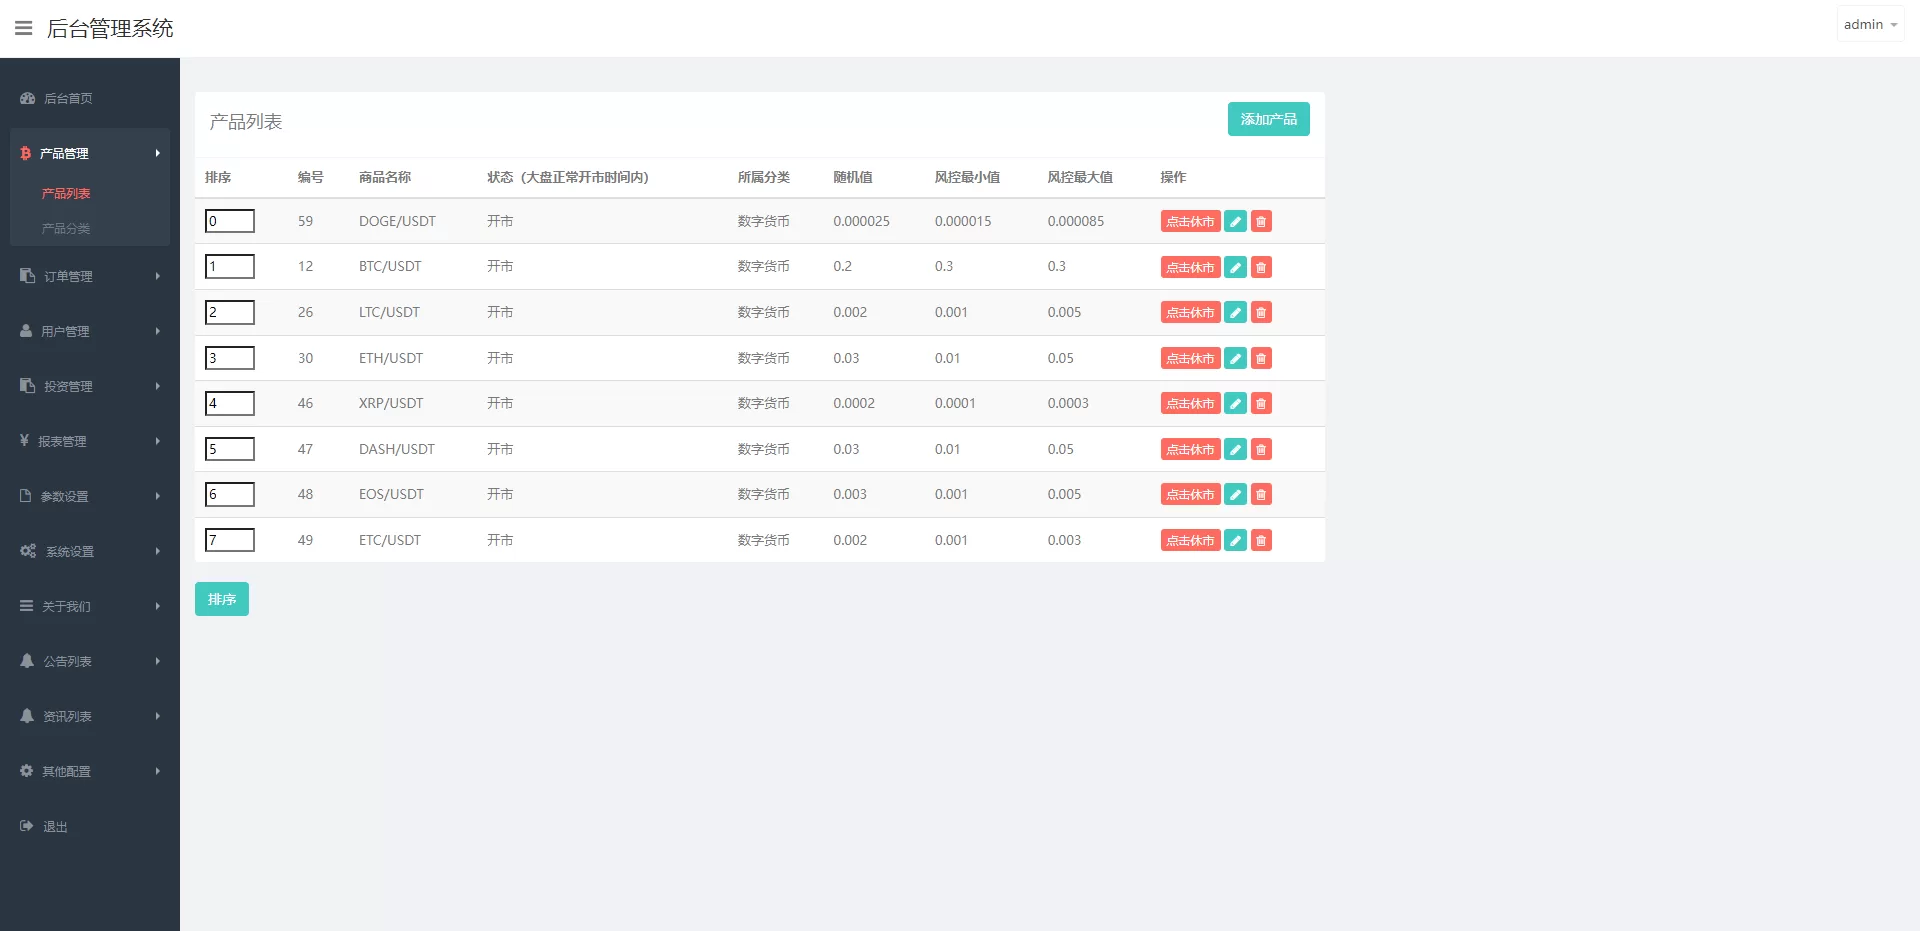This screenshot has width=1920, height=931.
Task: Click the delete trash icon for BTC/USDT
Action: coord(1261,267)
